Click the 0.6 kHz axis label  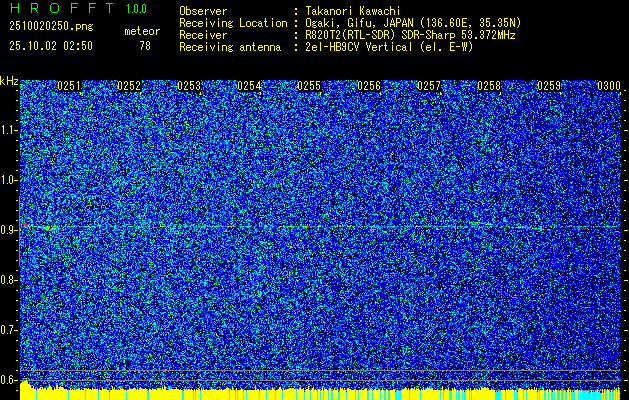[x=8, y=380]
